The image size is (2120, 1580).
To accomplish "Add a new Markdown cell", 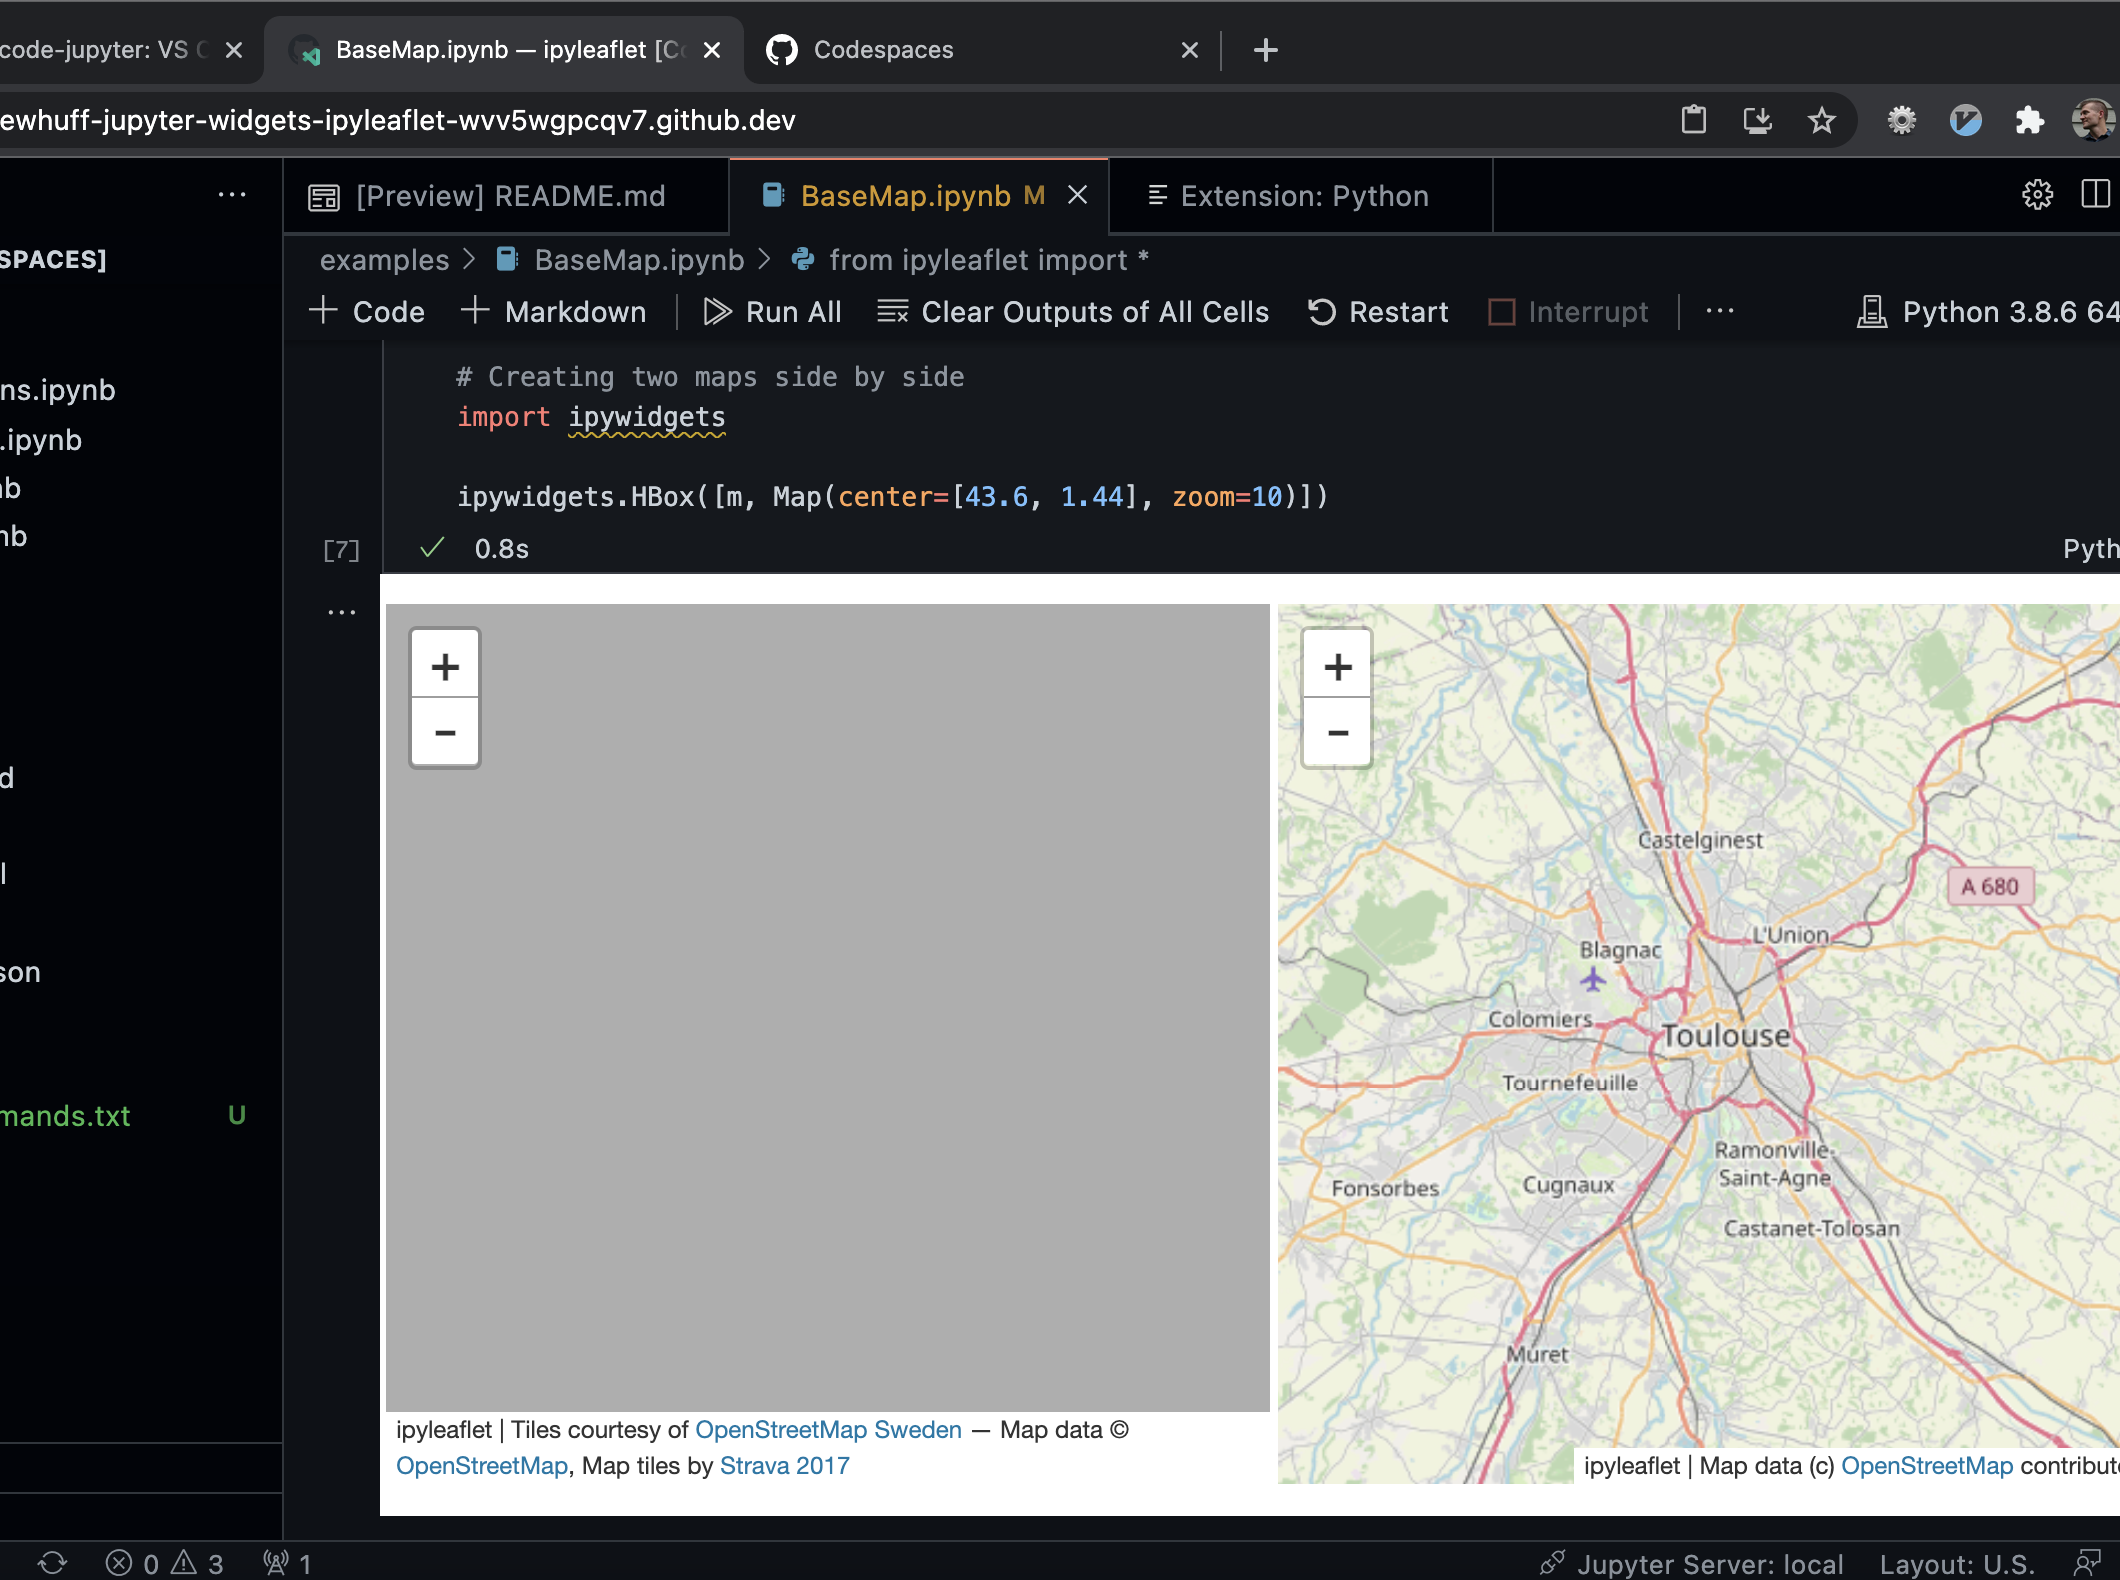I will click(553, 311).
